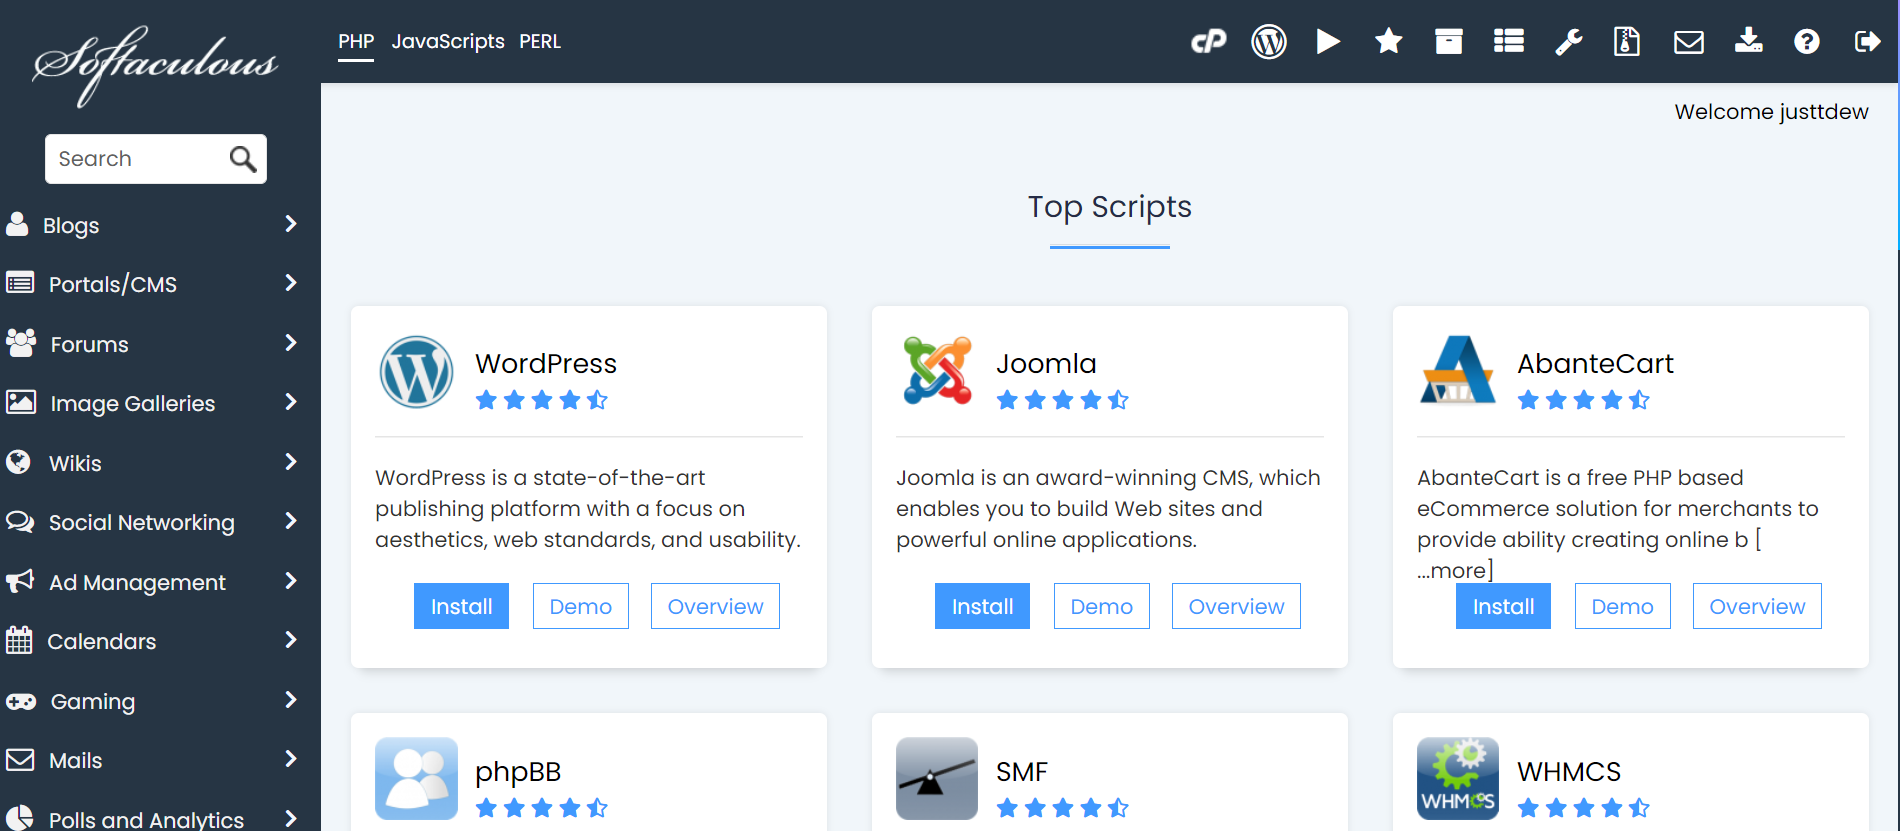Image resolution: width=1900 pixels, height=831 pixels.
Task: Open email settings envelope icon
Action: [1689, 42]
